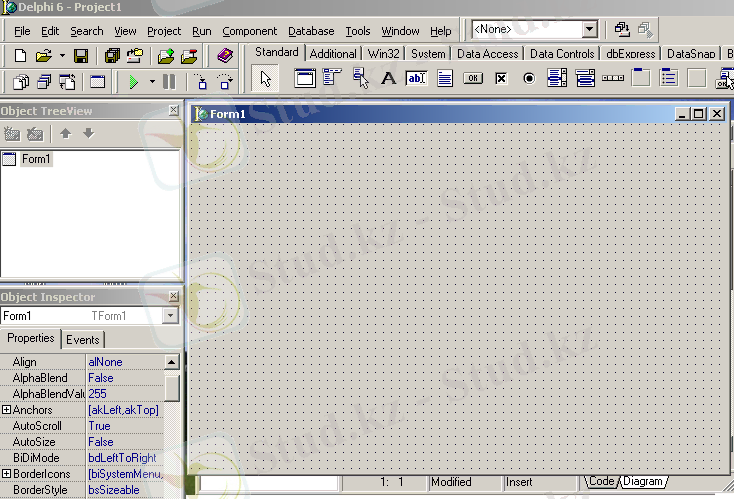The height and width of the screenshot is (499, 734).
Task: Open the Project menu
Action: tap(164, 31)
